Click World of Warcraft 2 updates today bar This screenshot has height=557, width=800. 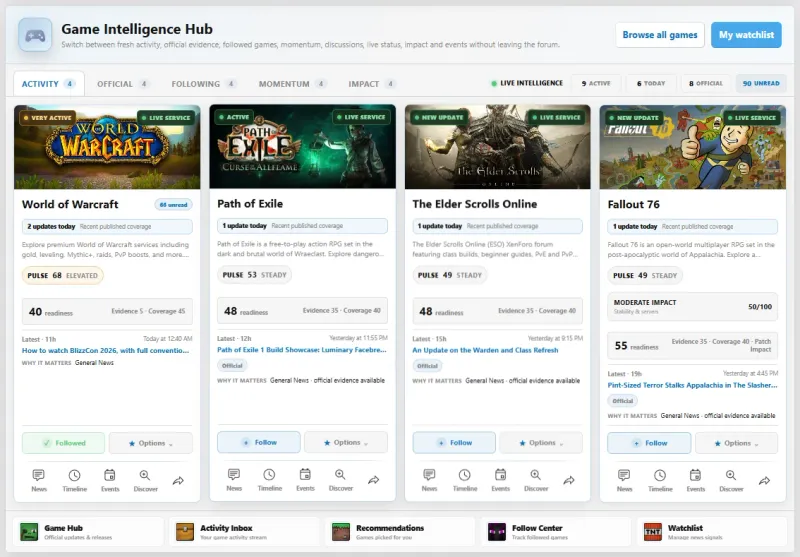107,226
